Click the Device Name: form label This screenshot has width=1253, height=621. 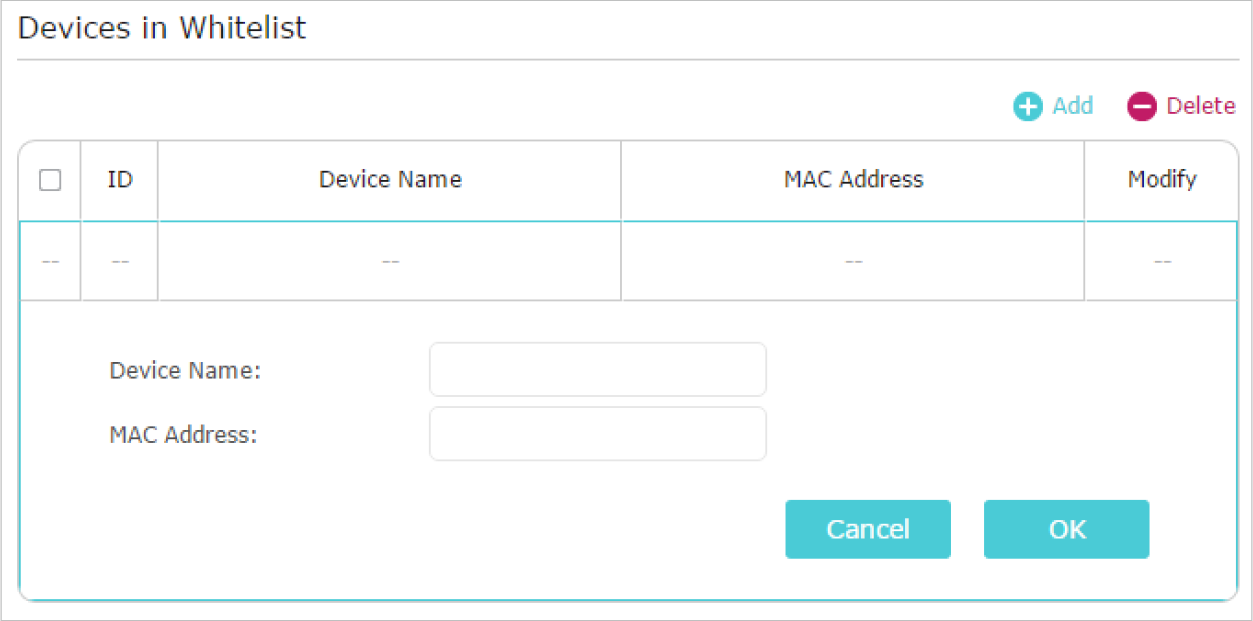[185, 371]
